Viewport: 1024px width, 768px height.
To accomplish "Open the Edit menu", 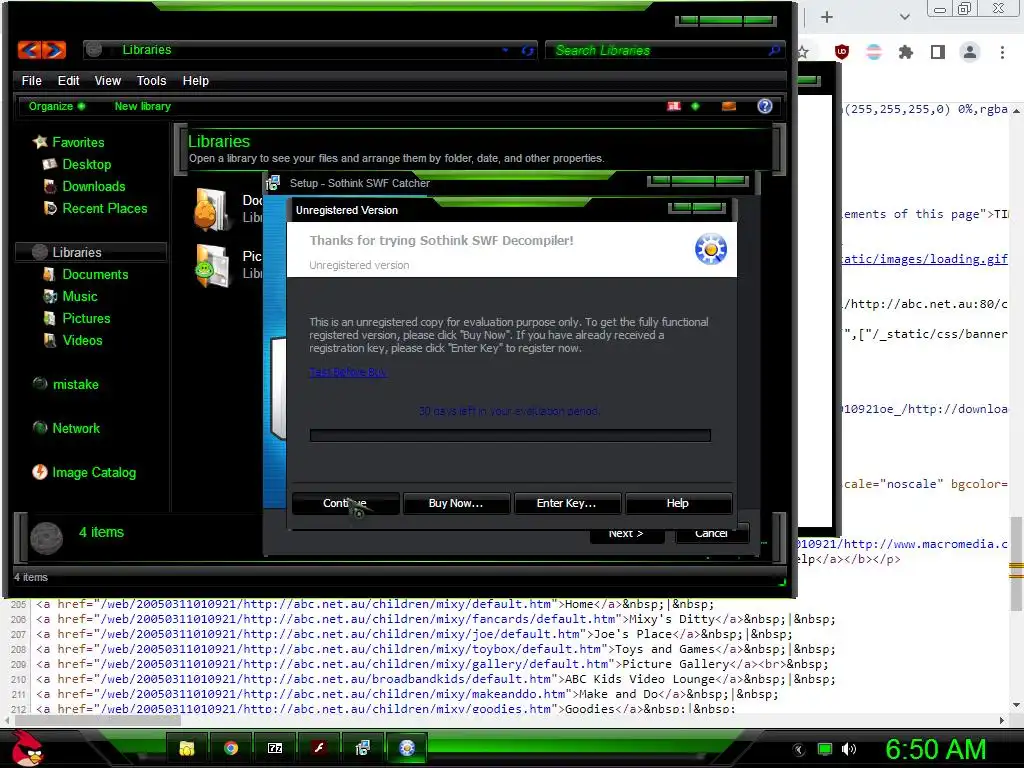I will tap(69, 81).
